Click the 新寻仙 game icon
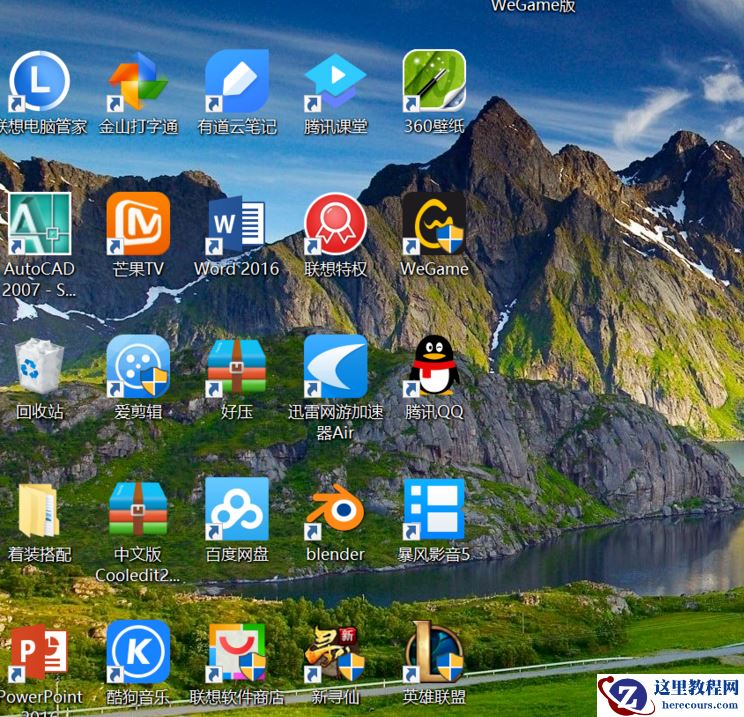This screenshot has height=717, width=744. click(335, 652)
